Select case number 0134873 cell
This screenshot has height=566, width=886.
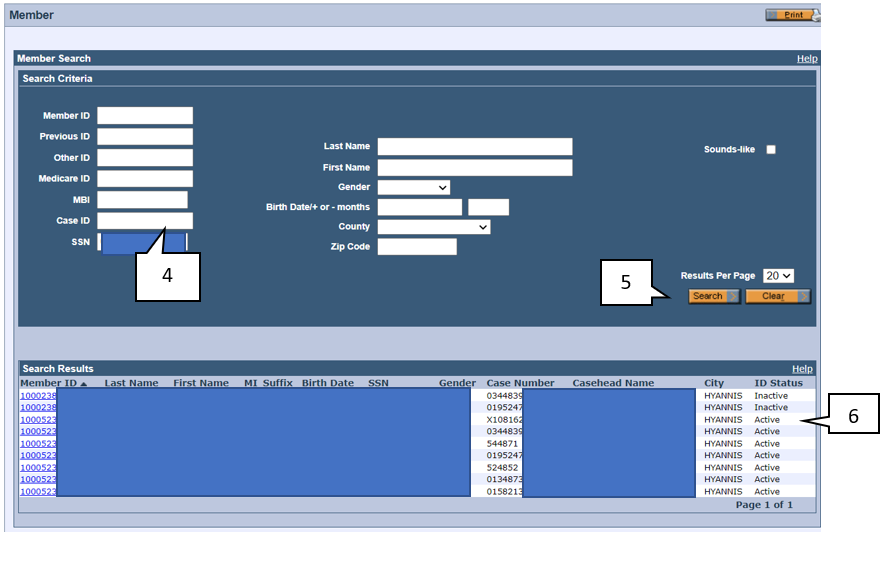[x=505, y=480]
